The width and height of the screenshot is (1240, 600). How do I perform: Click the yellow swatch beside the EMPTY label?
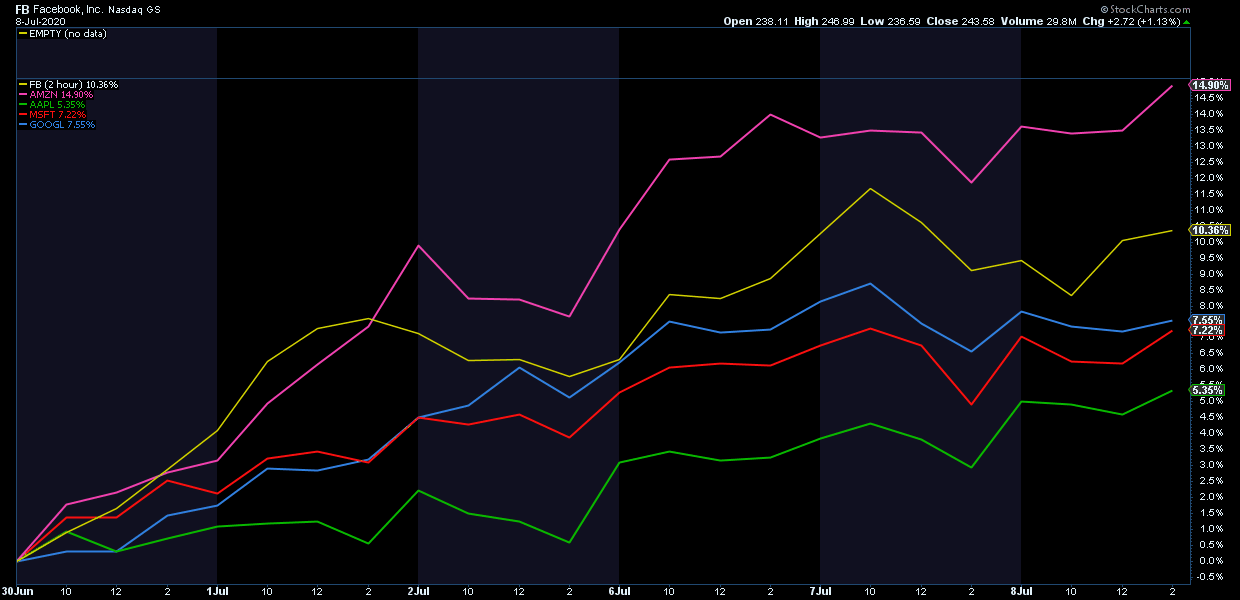coord(23,33)
